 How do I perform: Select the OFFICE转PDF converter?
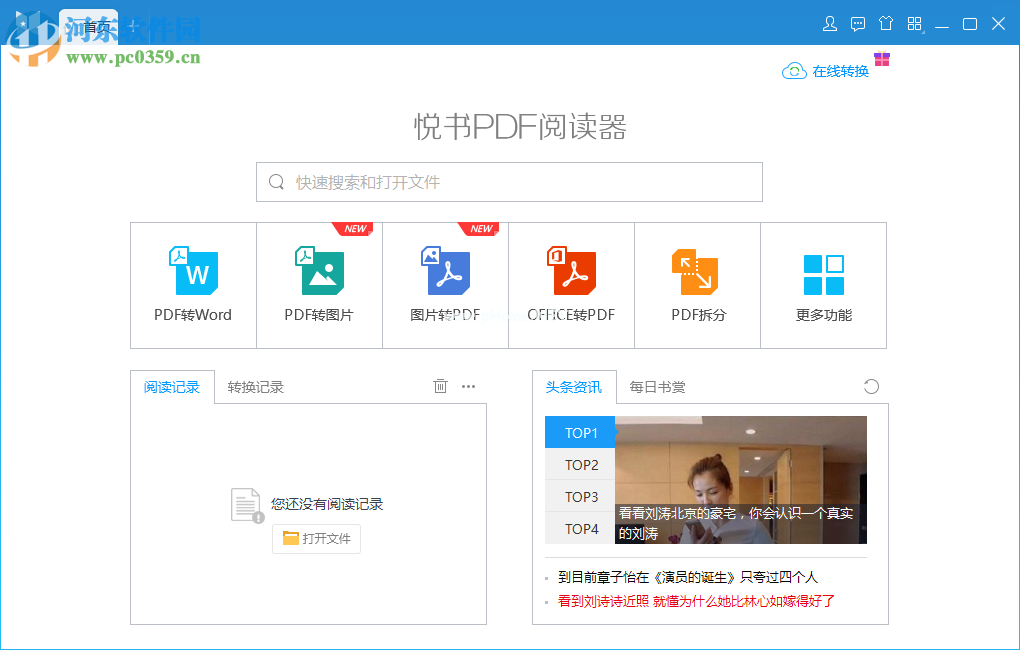(x=571, y=285)
